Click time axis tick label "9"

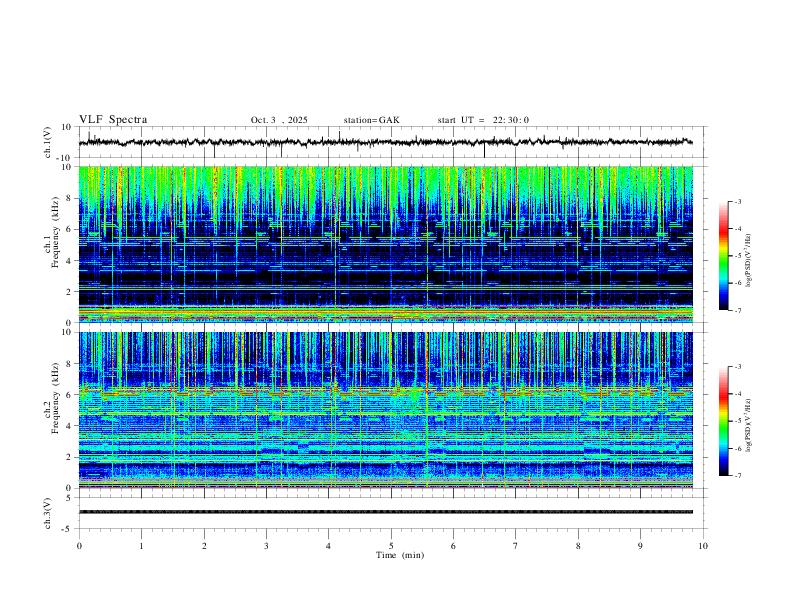[x=640, y=546]
